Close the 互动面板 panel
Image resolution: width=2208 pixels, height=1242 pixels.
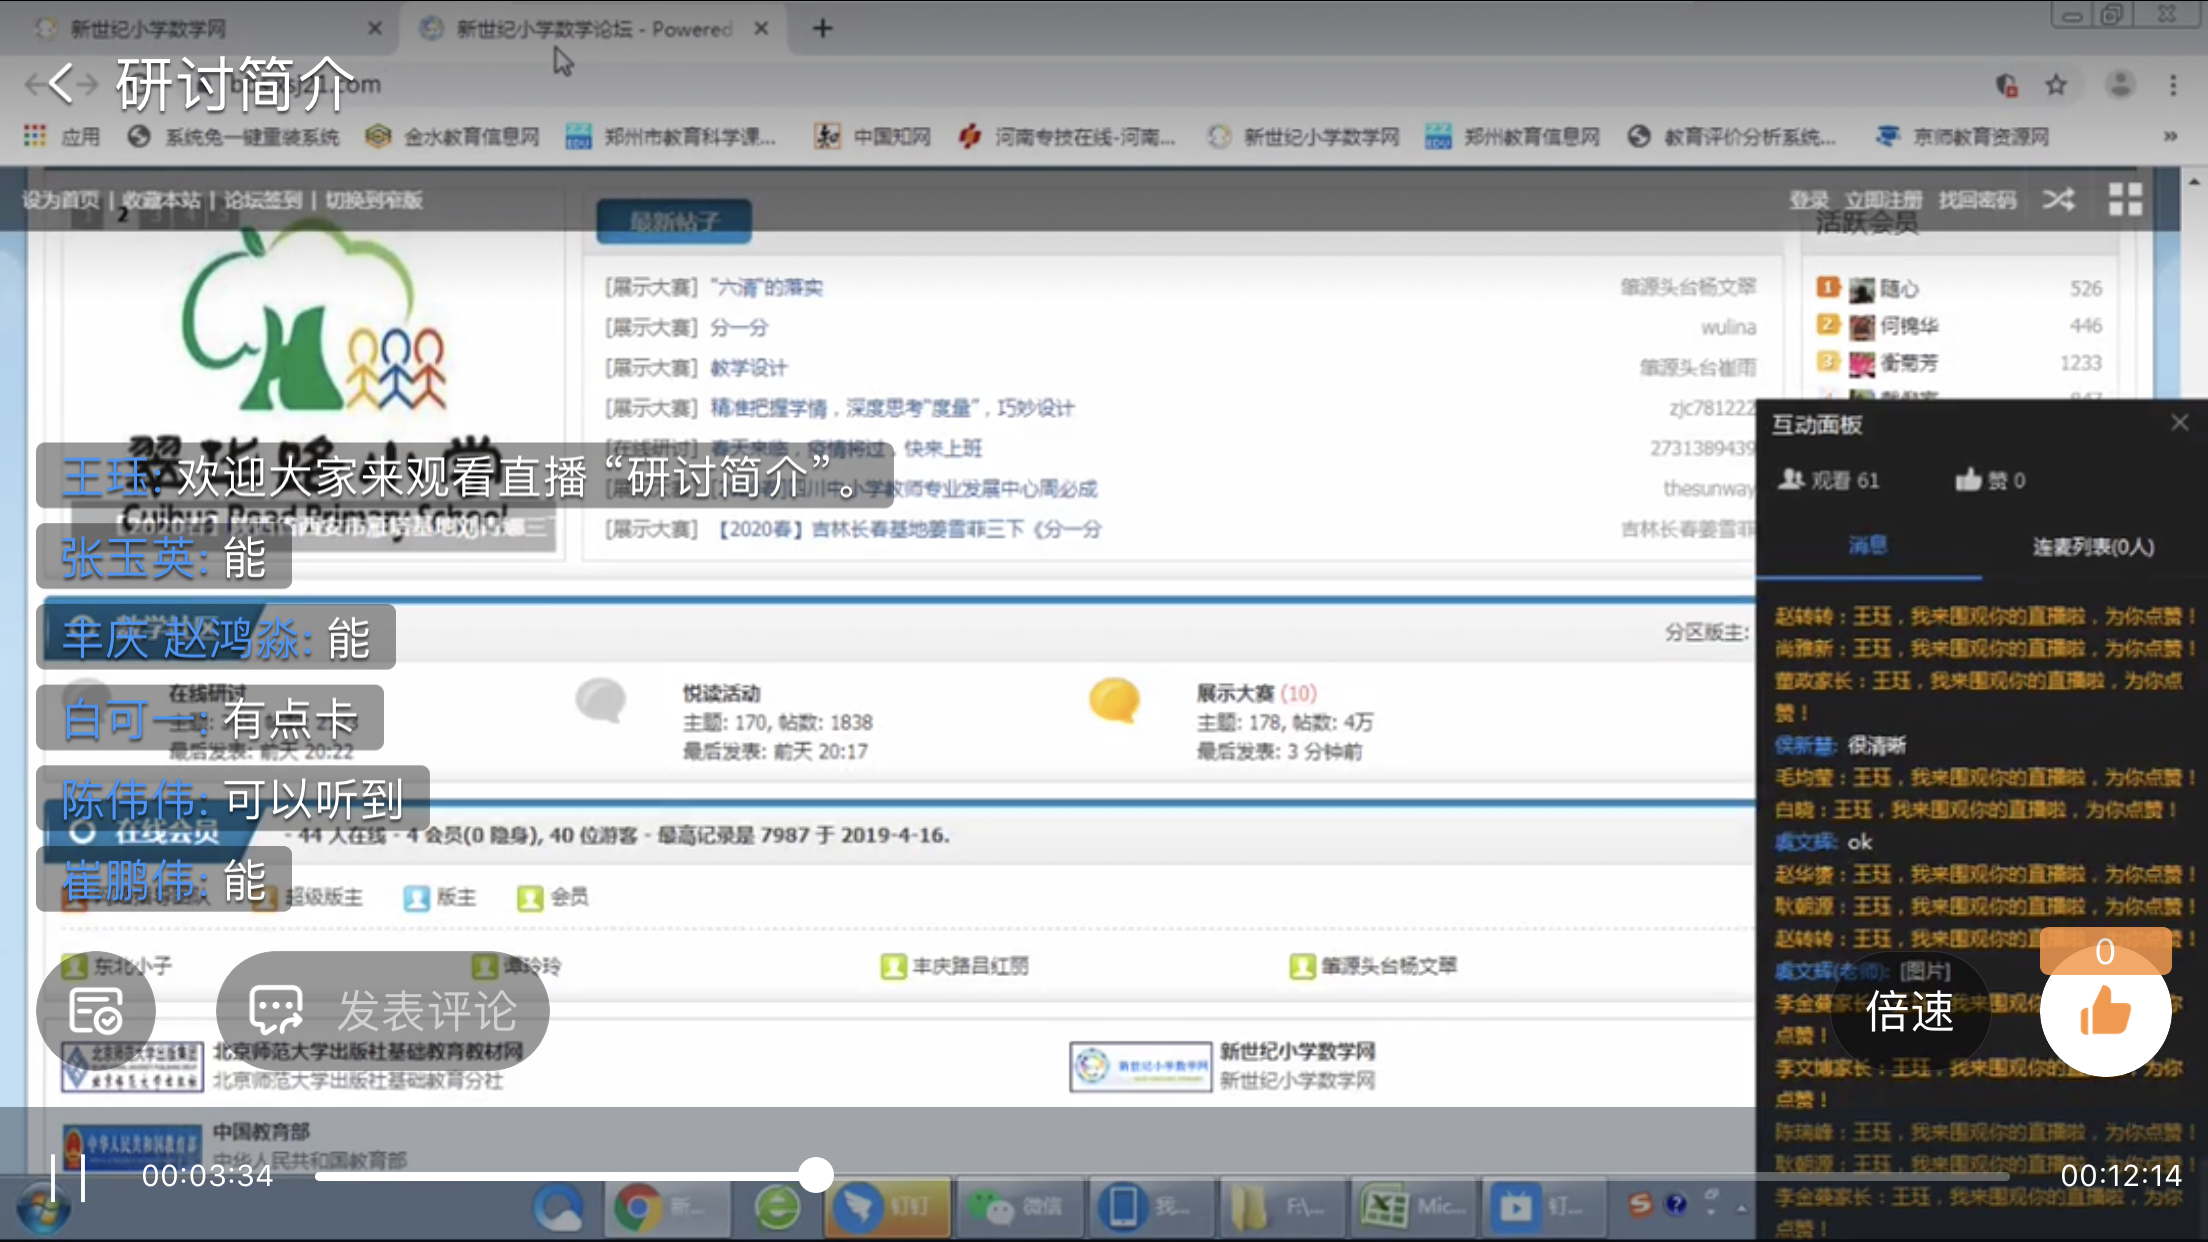pyautogui.click(x=2180, y=423)
